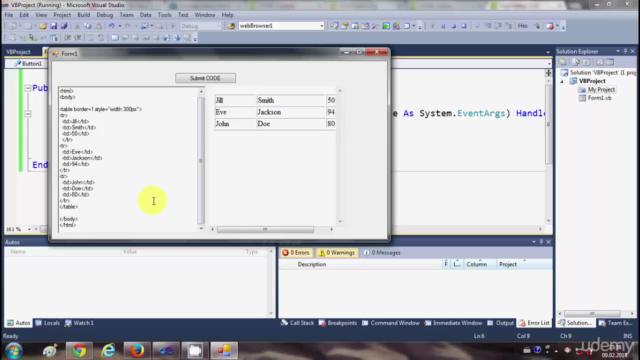Click the Properties icon in Solution Explorer toolbar

(x=563, y=62)
